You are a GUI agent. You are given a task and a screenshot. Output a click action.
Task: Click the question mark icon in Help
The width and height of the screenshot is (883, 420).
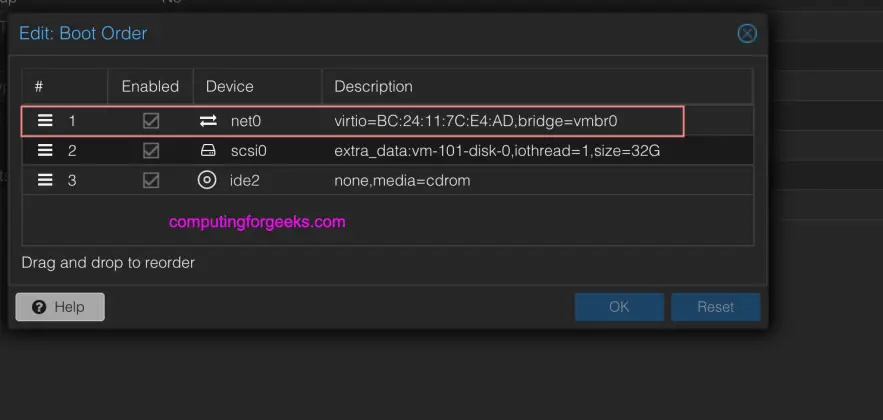point(39,307)
